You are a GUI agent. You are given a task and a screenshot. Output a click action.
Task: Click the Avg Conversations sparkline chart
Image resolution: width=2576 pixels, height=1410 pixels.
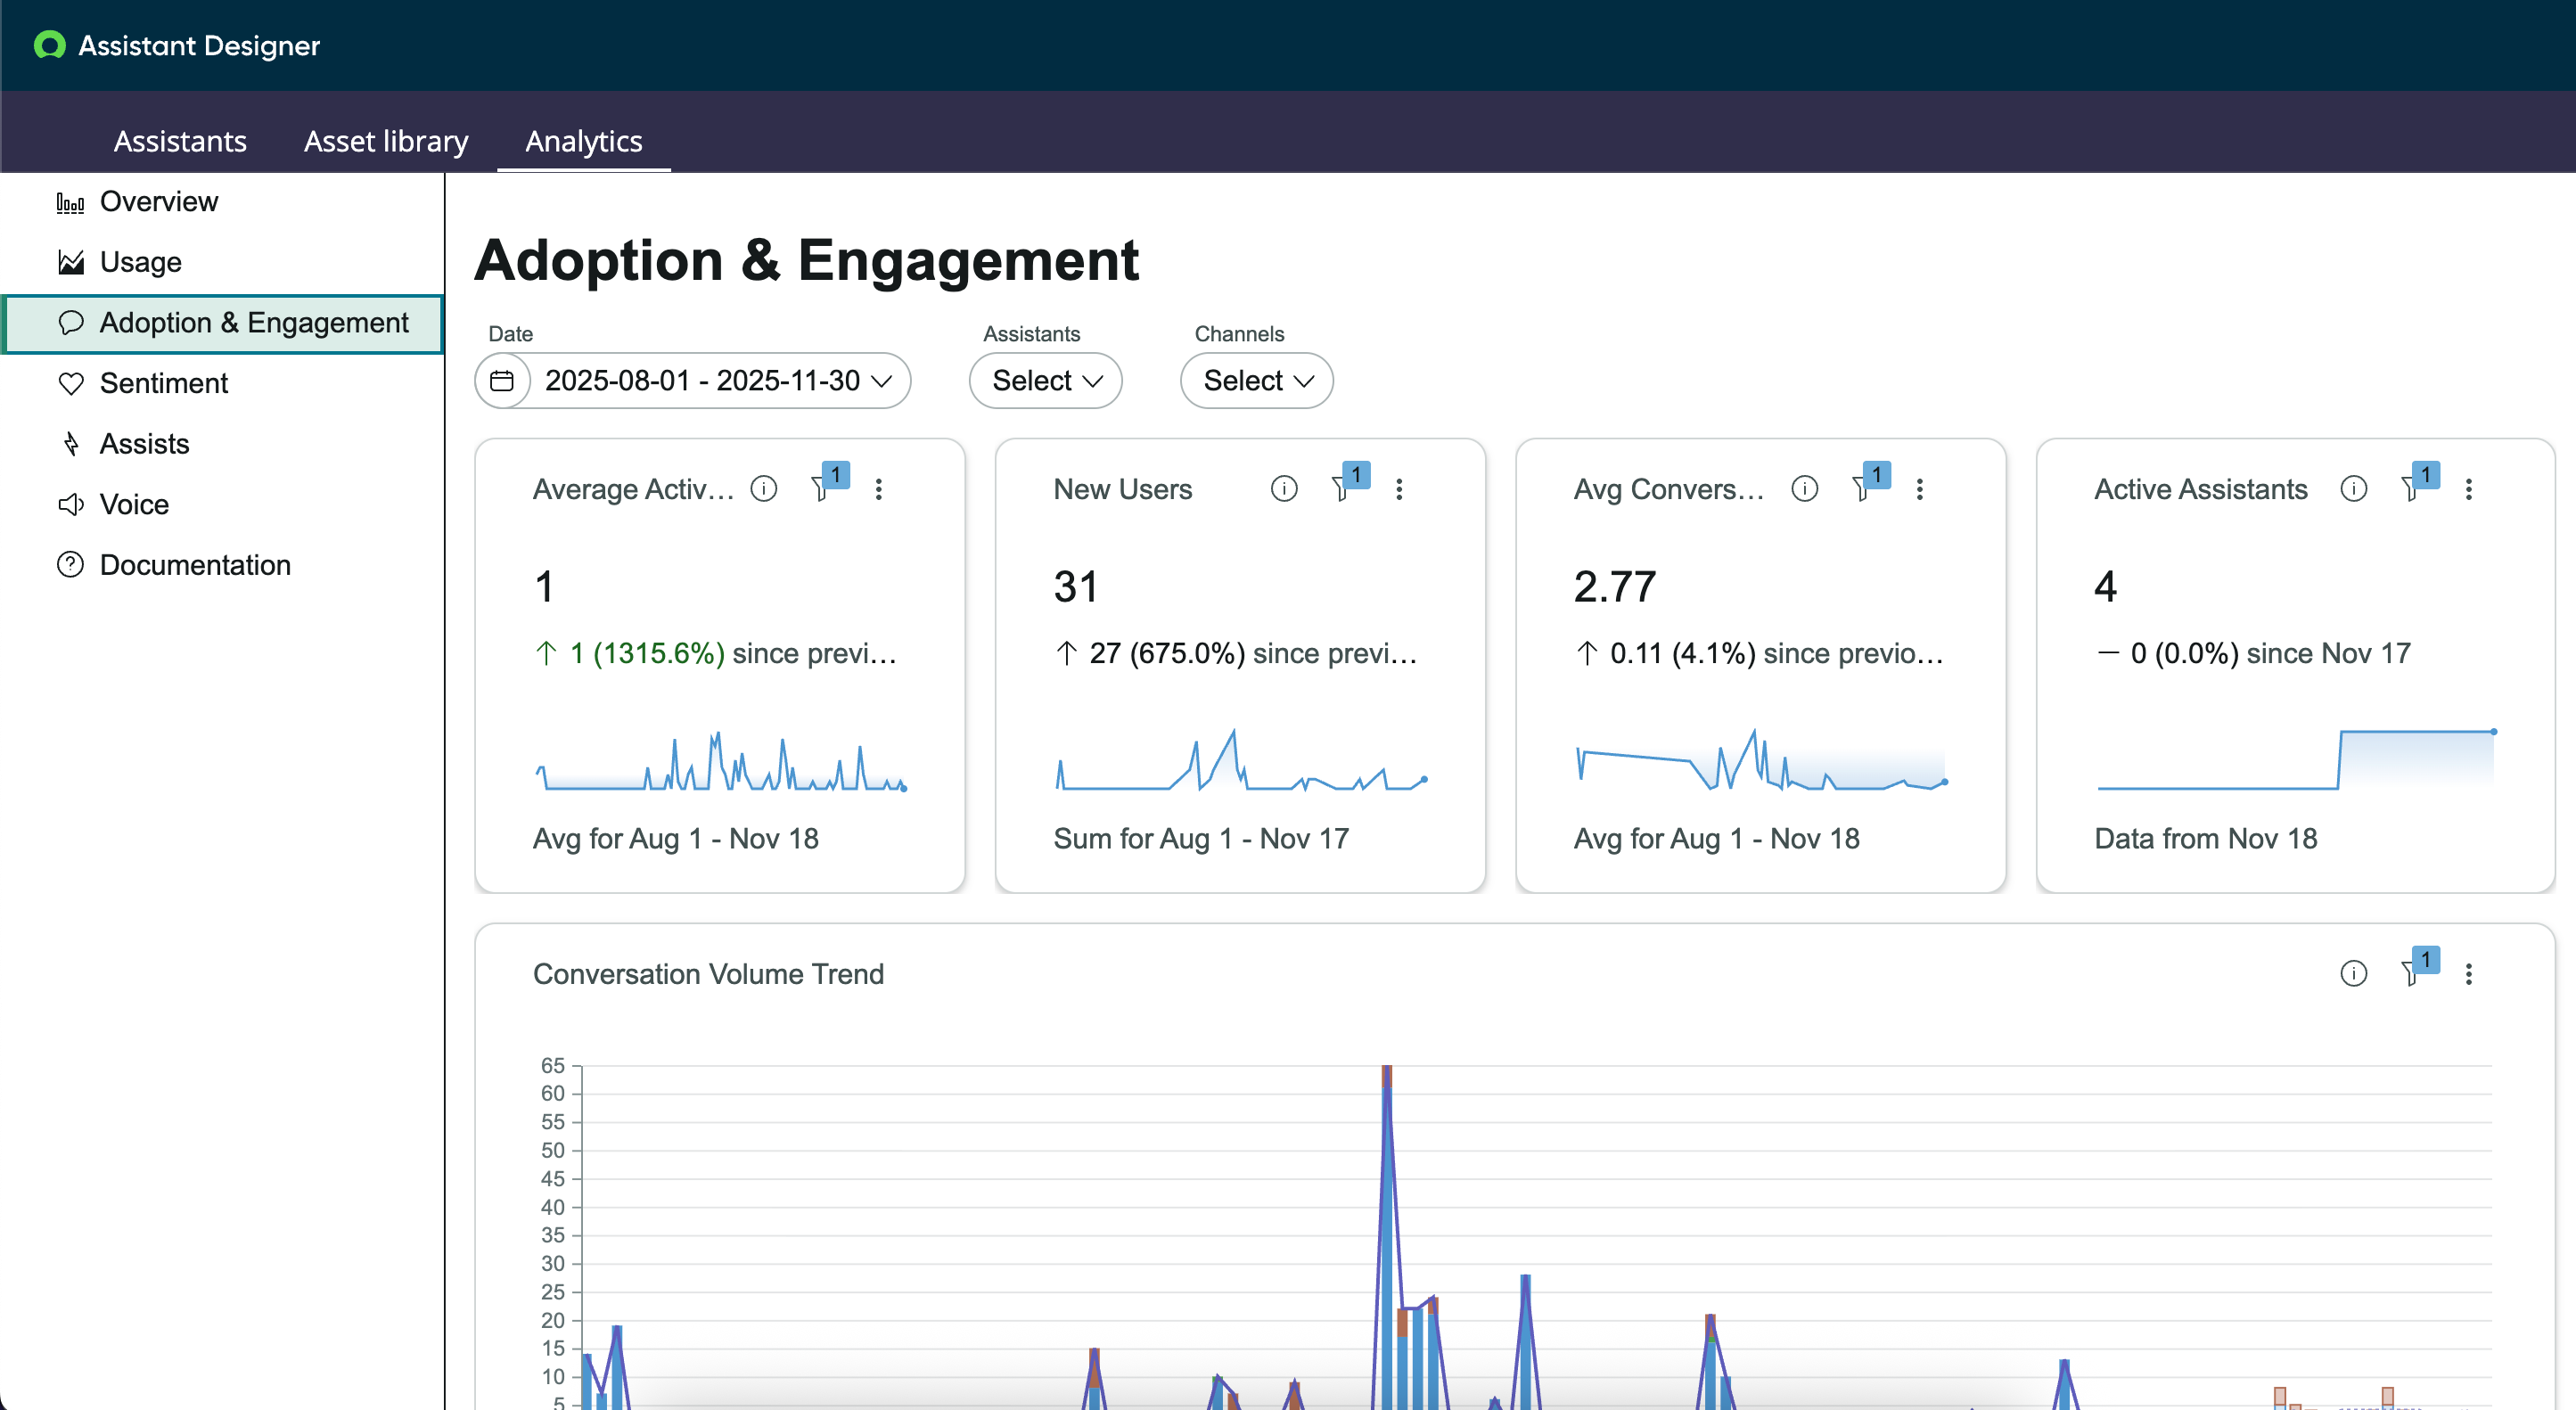(1761, 760)
